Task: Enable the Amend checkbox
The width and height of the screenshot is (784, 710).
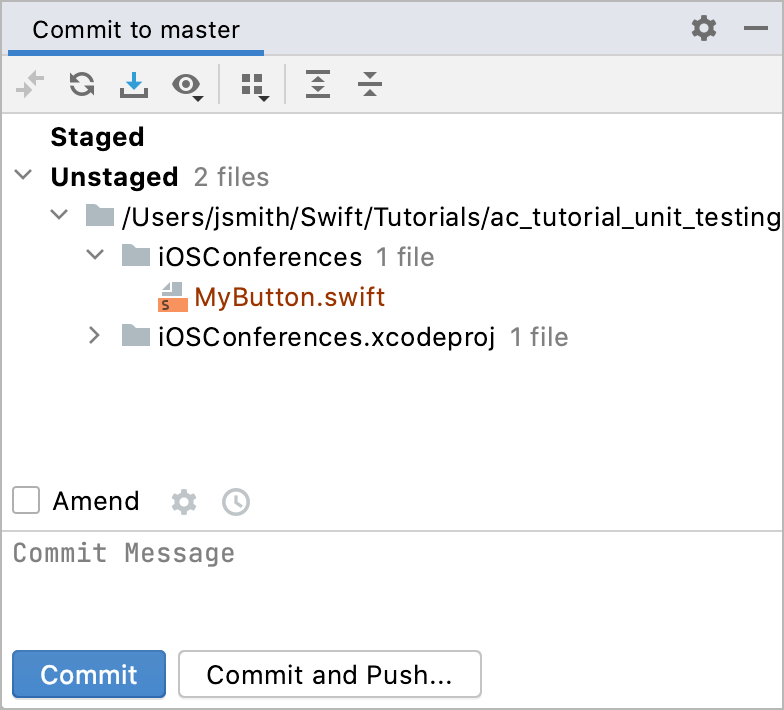Action: 26,500
